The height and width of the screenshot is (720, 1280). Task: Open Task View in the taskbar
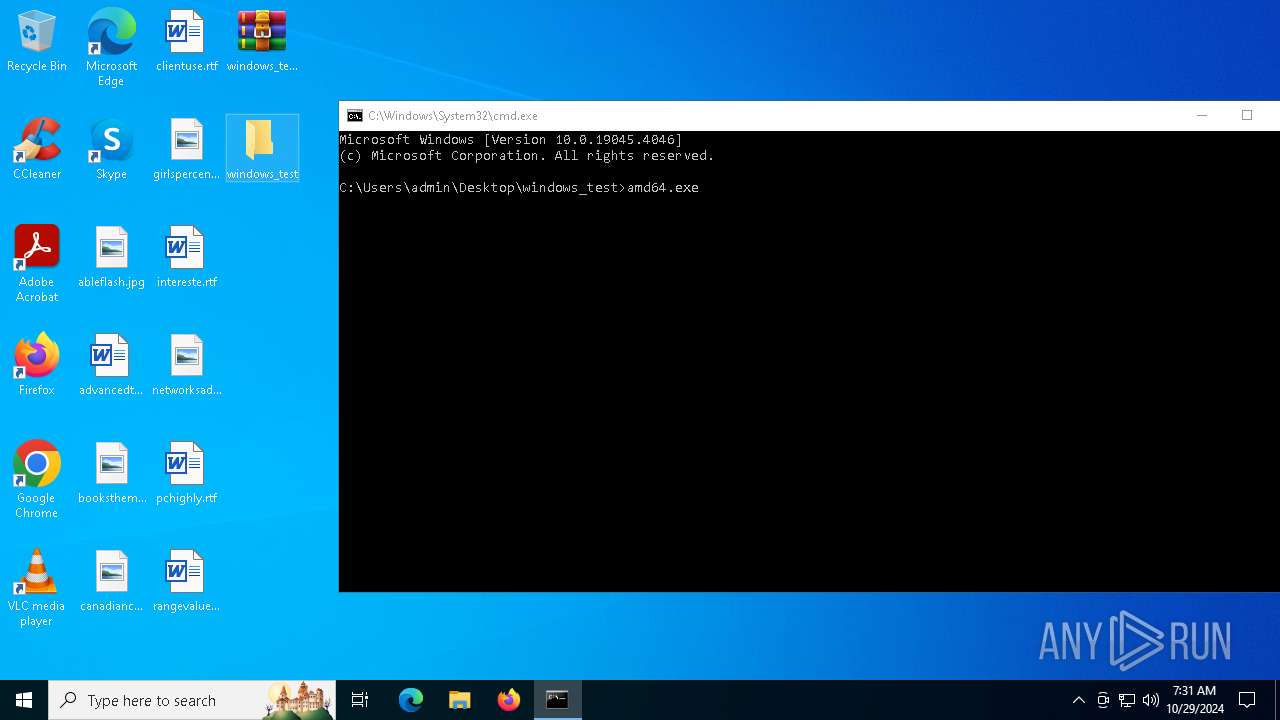pyautogui.click(x=360, y=700)
